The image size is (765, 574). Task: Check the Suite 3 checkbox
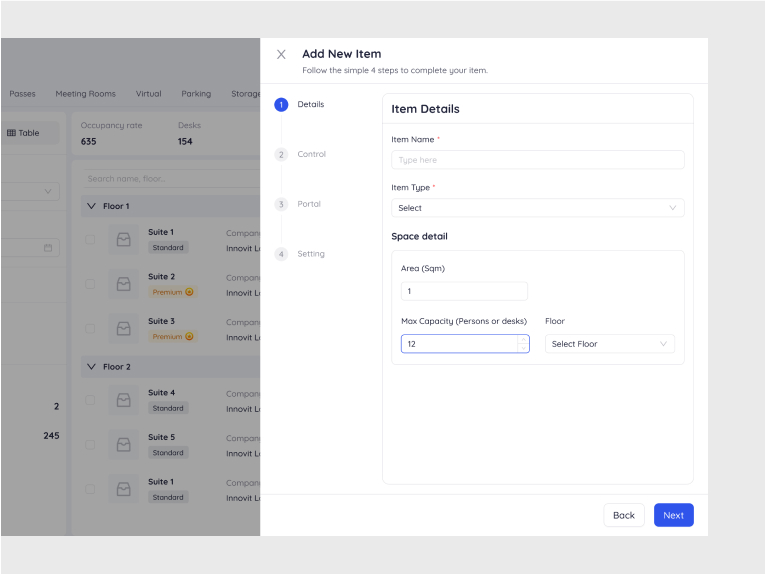tap(90, 329)
